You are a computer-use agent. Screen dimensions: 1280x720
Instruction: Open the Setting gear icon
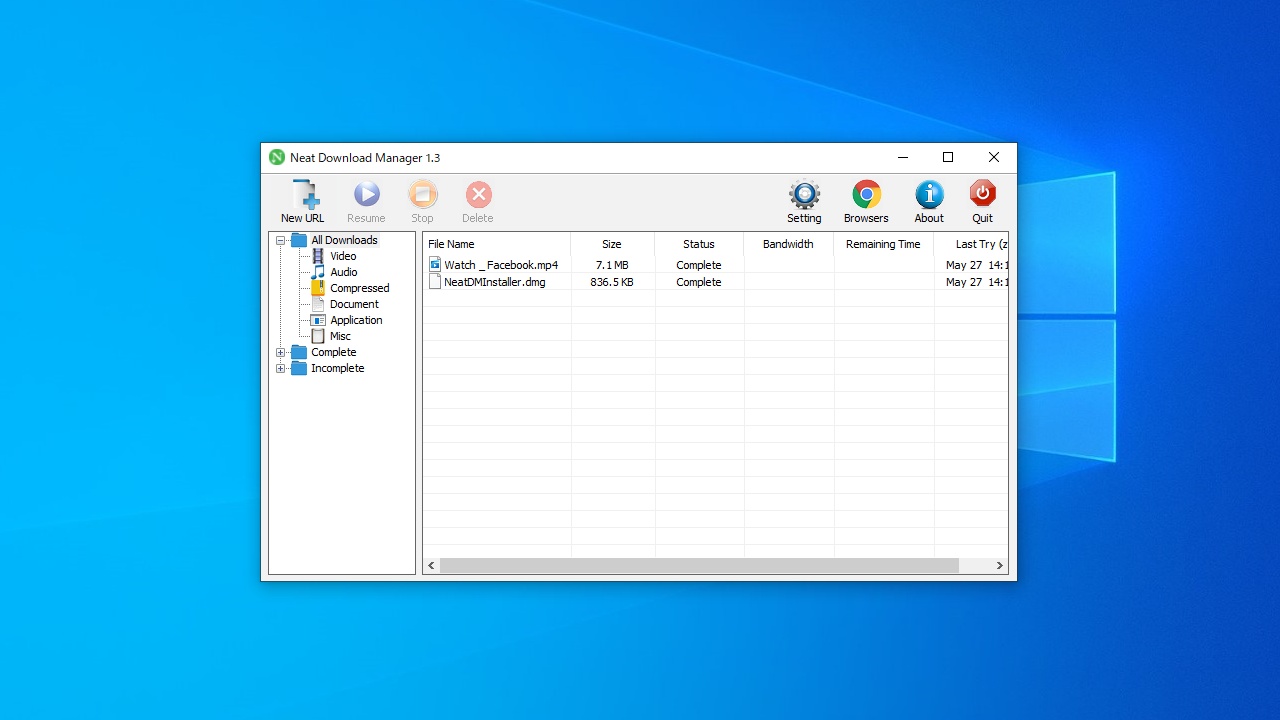804,194
